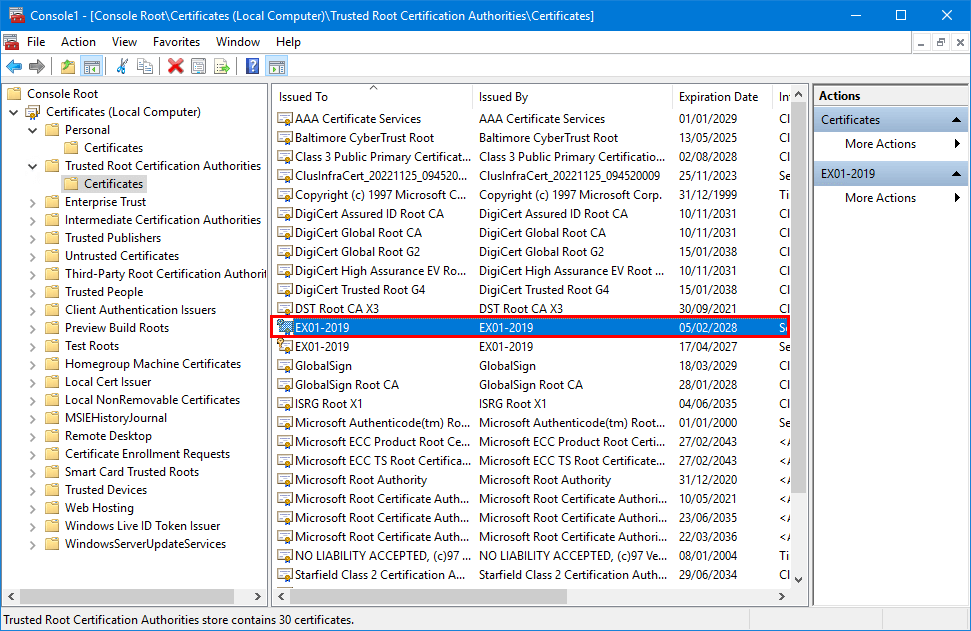Expand More Actions under Certificates
971x631 pixels.
[890, 144]
